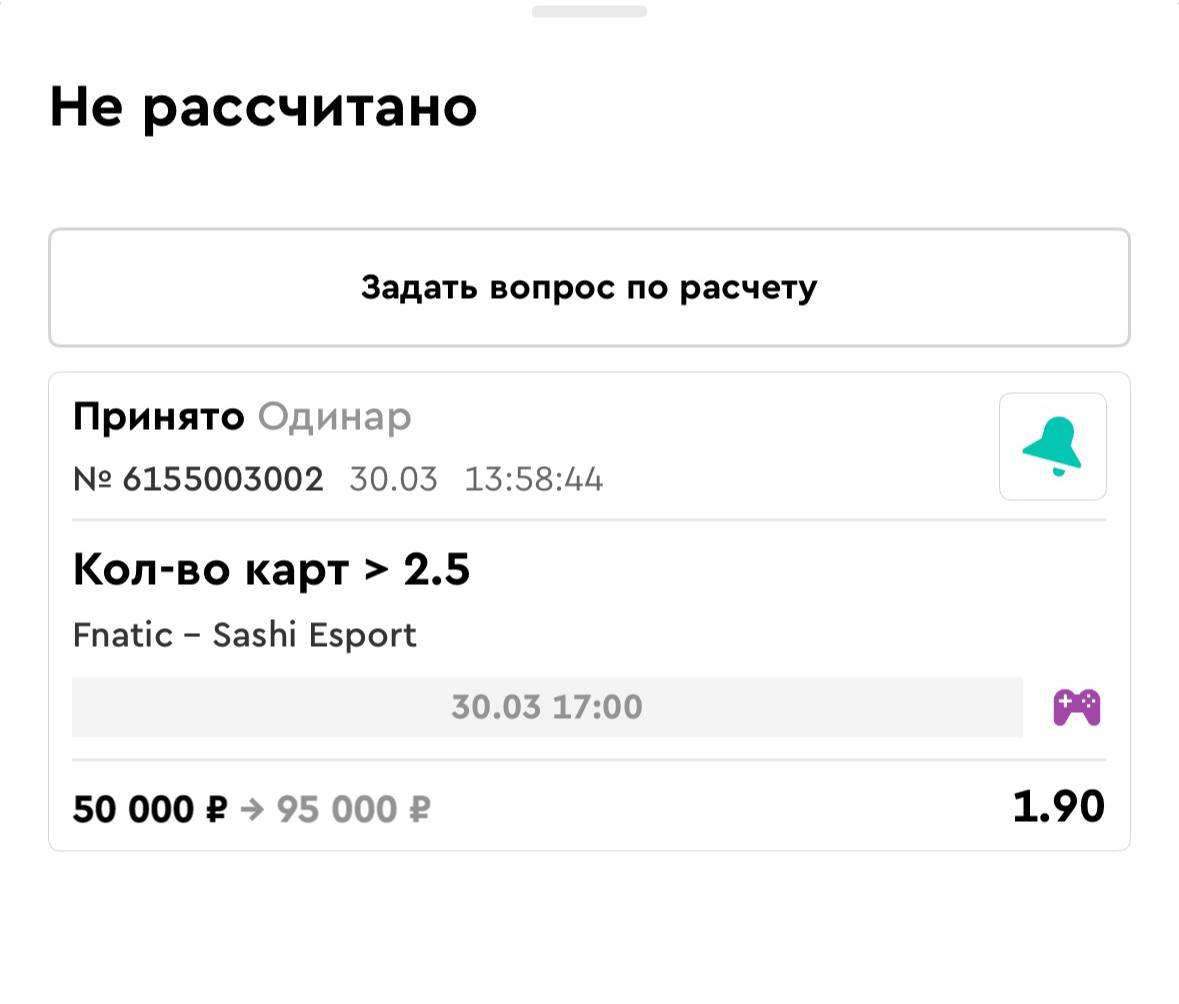Click the "Одинар" bet type label
This screenshot has height=1004, width=1179.
point(334,417)
